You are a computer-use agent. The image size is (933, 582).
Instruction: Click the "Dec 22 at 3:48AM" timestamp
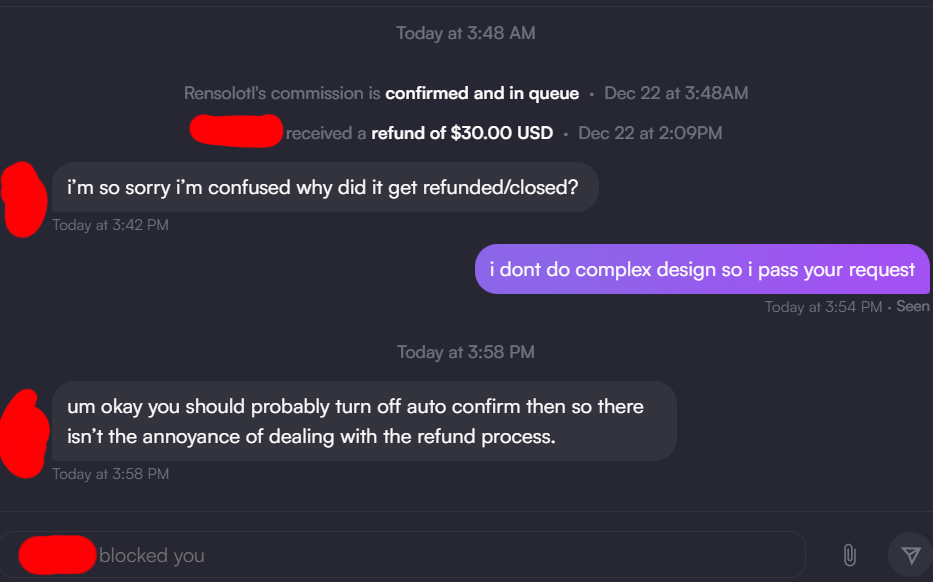(x=676, y=93)
